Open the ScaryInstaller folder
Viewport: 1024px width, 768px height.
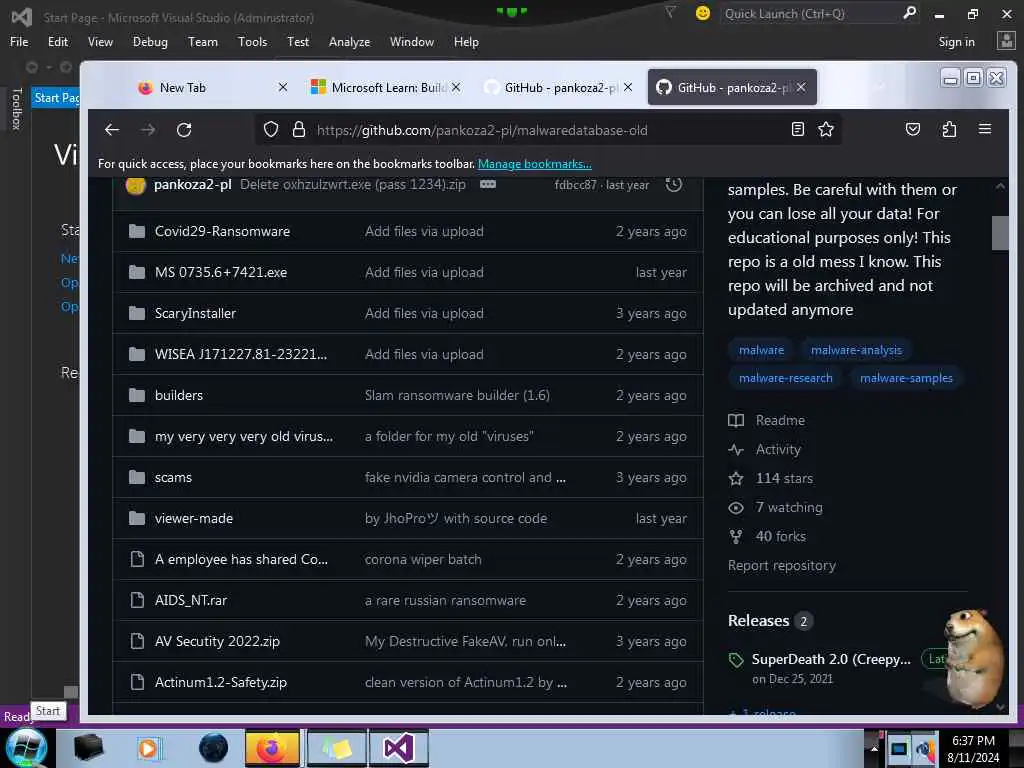[x=195, y=313]
